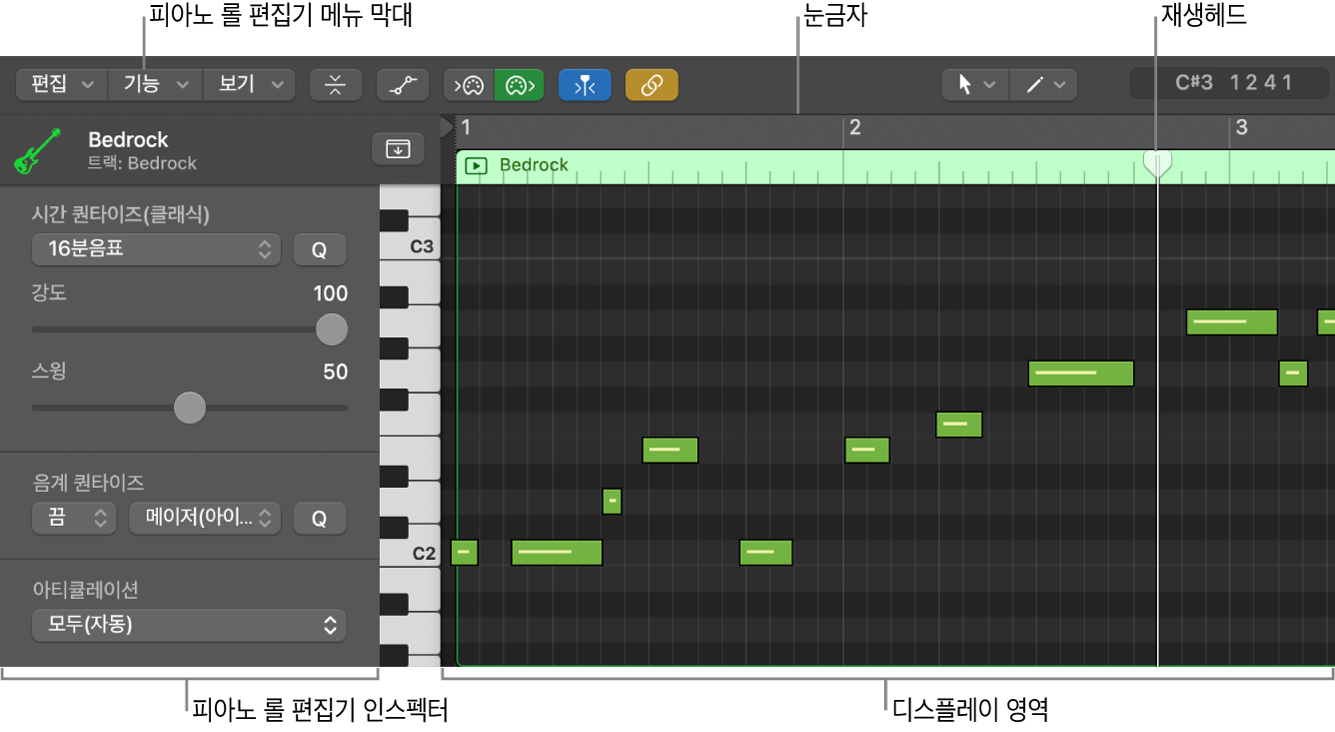Viewport: 1335px width, 732px height.
Task: Open the 메이저 scale type dropdown
Action: [205, 518]
